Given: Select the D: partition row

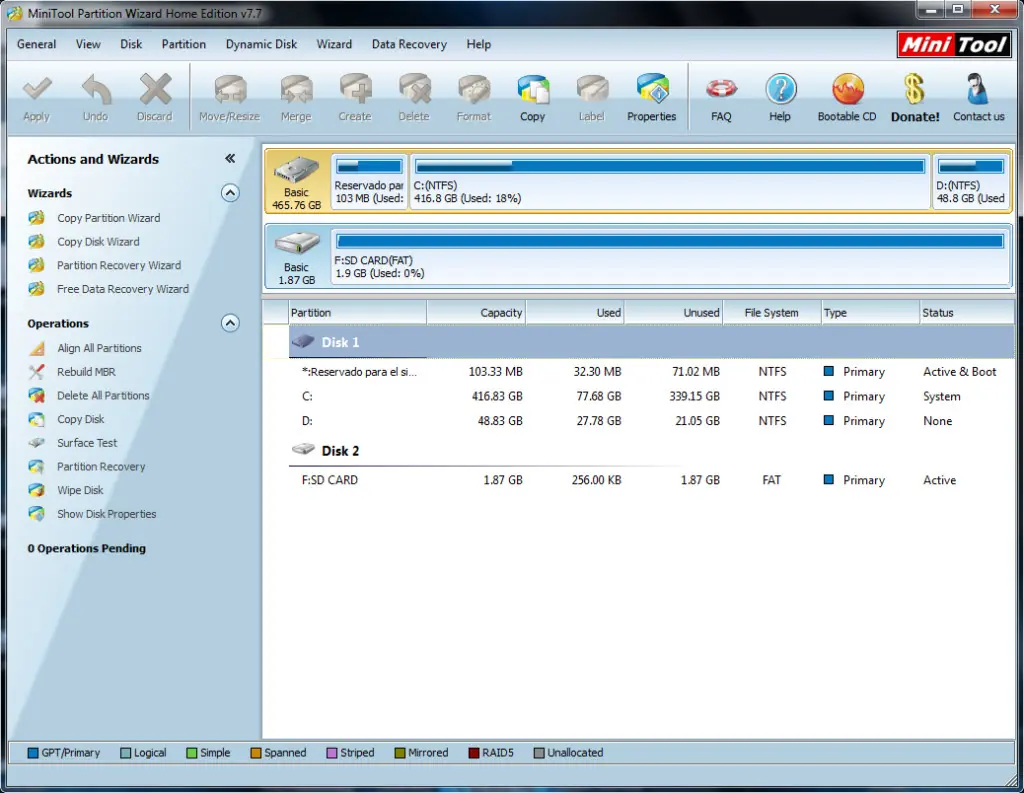Looking at the screenshot, I should [x=651, y=421].
